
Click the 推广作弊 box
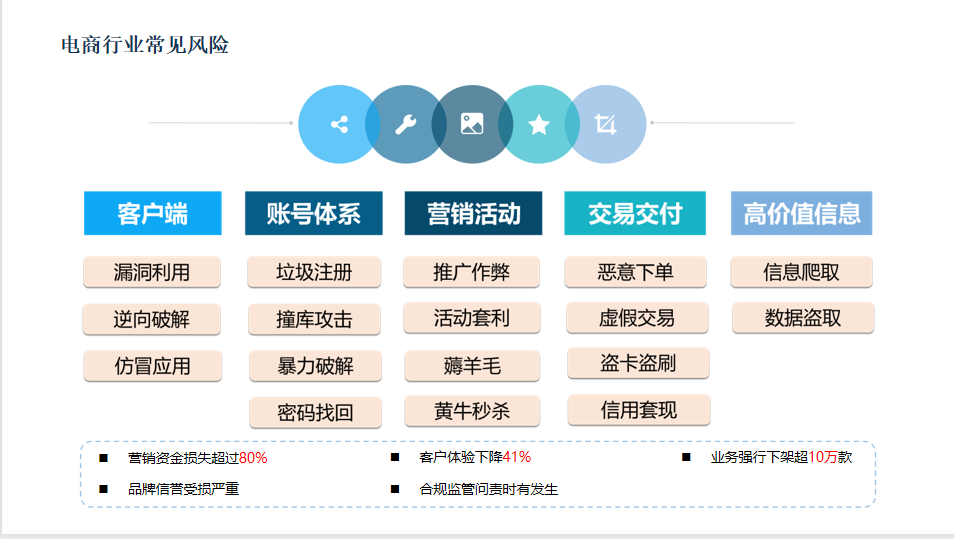(x=472, y=272)
